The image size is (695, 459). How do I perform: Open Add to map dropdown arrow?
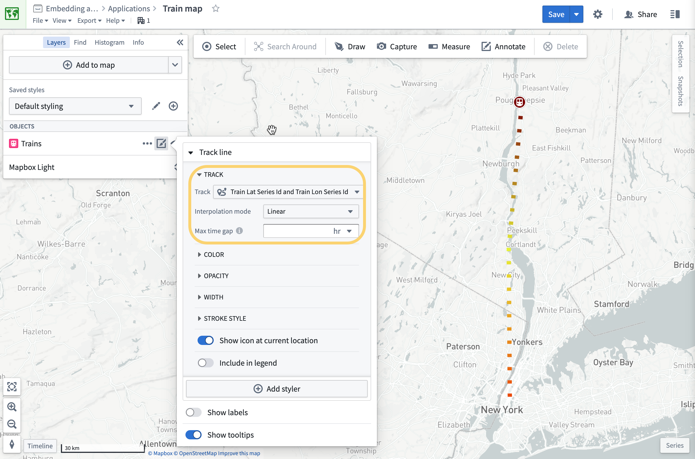pyautogui.click(x=175, y=65)
